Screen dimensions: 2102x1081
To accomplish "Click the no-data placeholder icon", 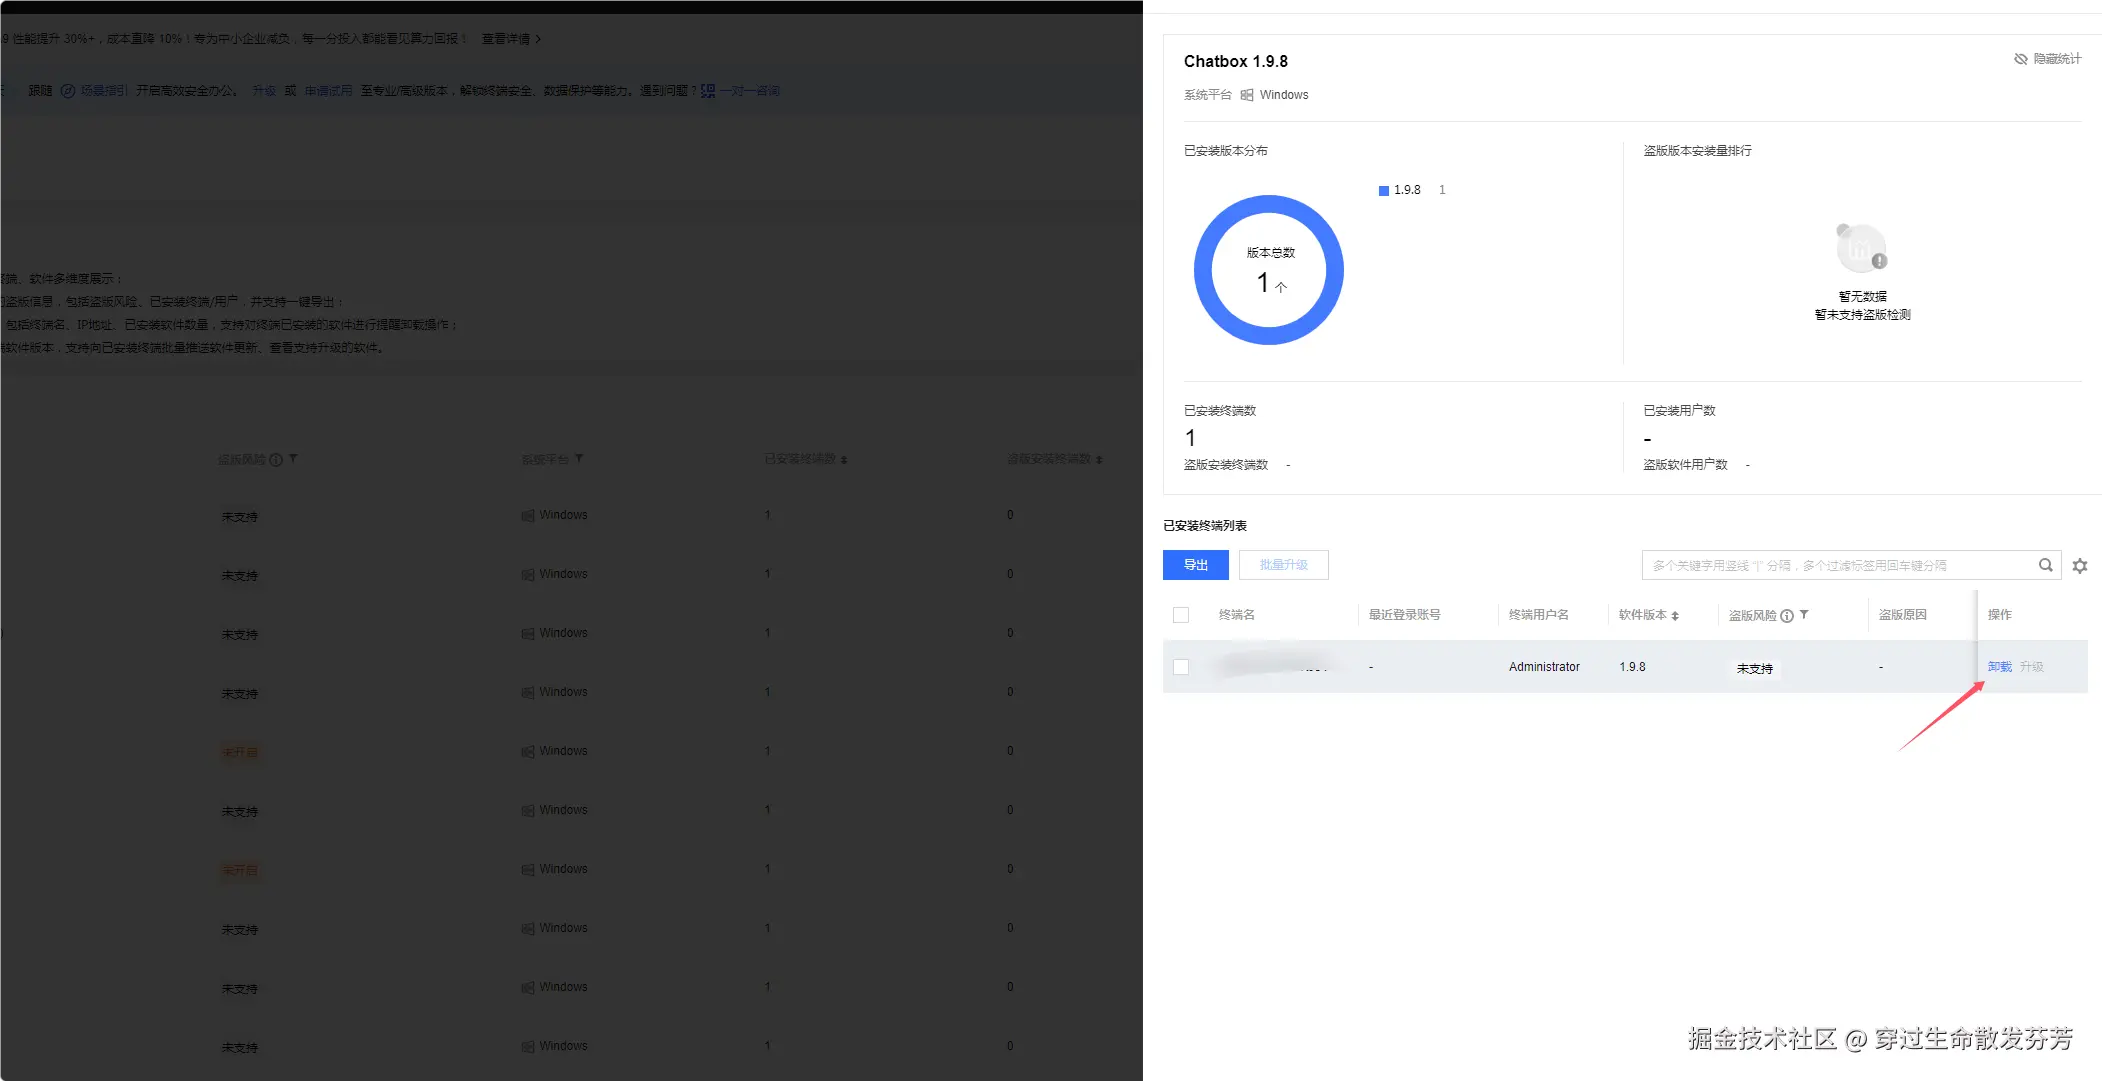I will (x=1861, y=248).
